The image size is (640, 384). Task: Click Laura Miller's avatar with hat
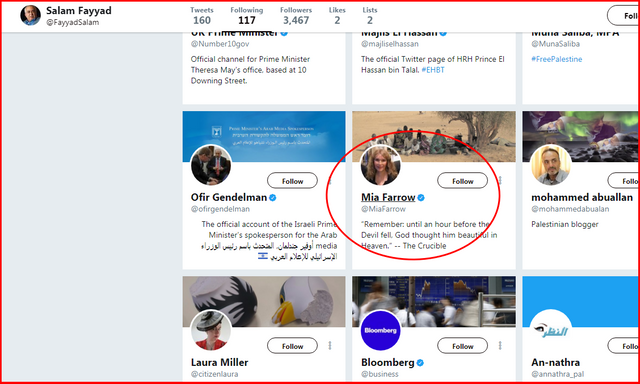(211, 330)
